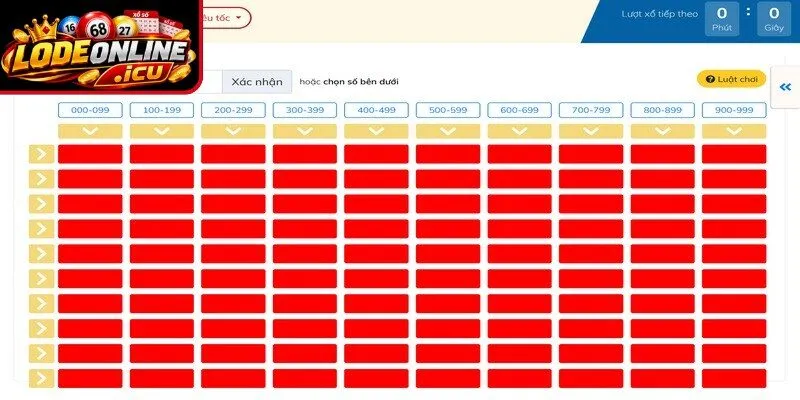The image size is (800, 400).
Task: Pick first-row red cell under 900-999
Action: 734,154
